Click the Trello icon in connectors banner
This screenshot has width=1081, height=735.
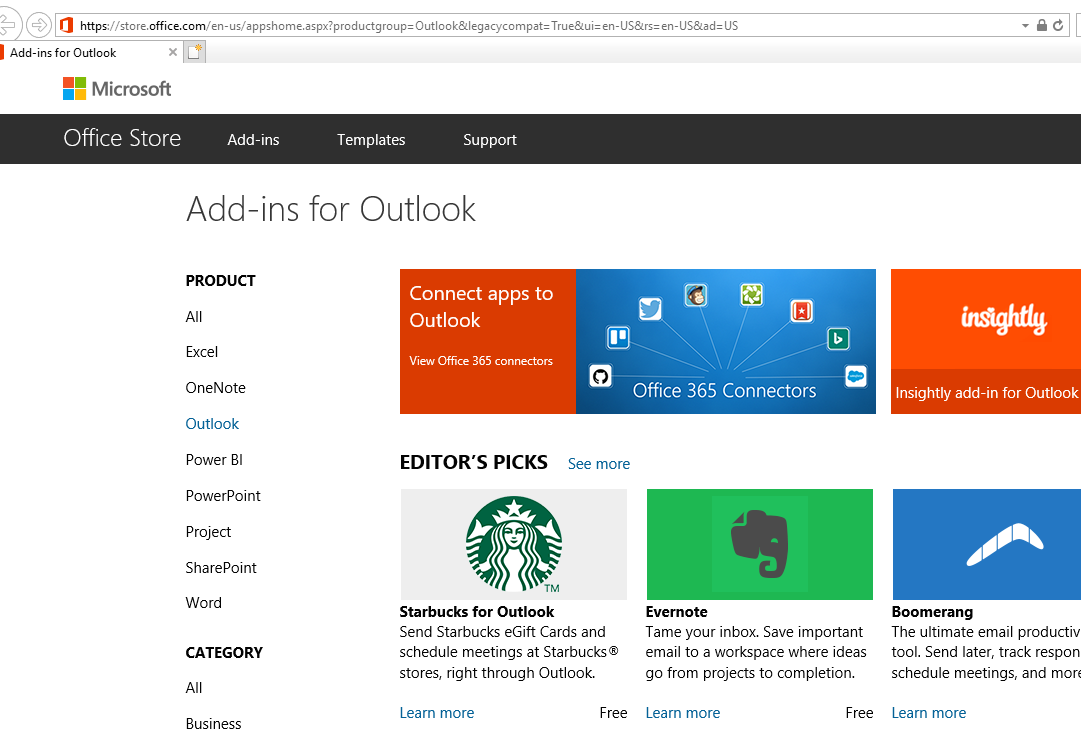(618, 337)
